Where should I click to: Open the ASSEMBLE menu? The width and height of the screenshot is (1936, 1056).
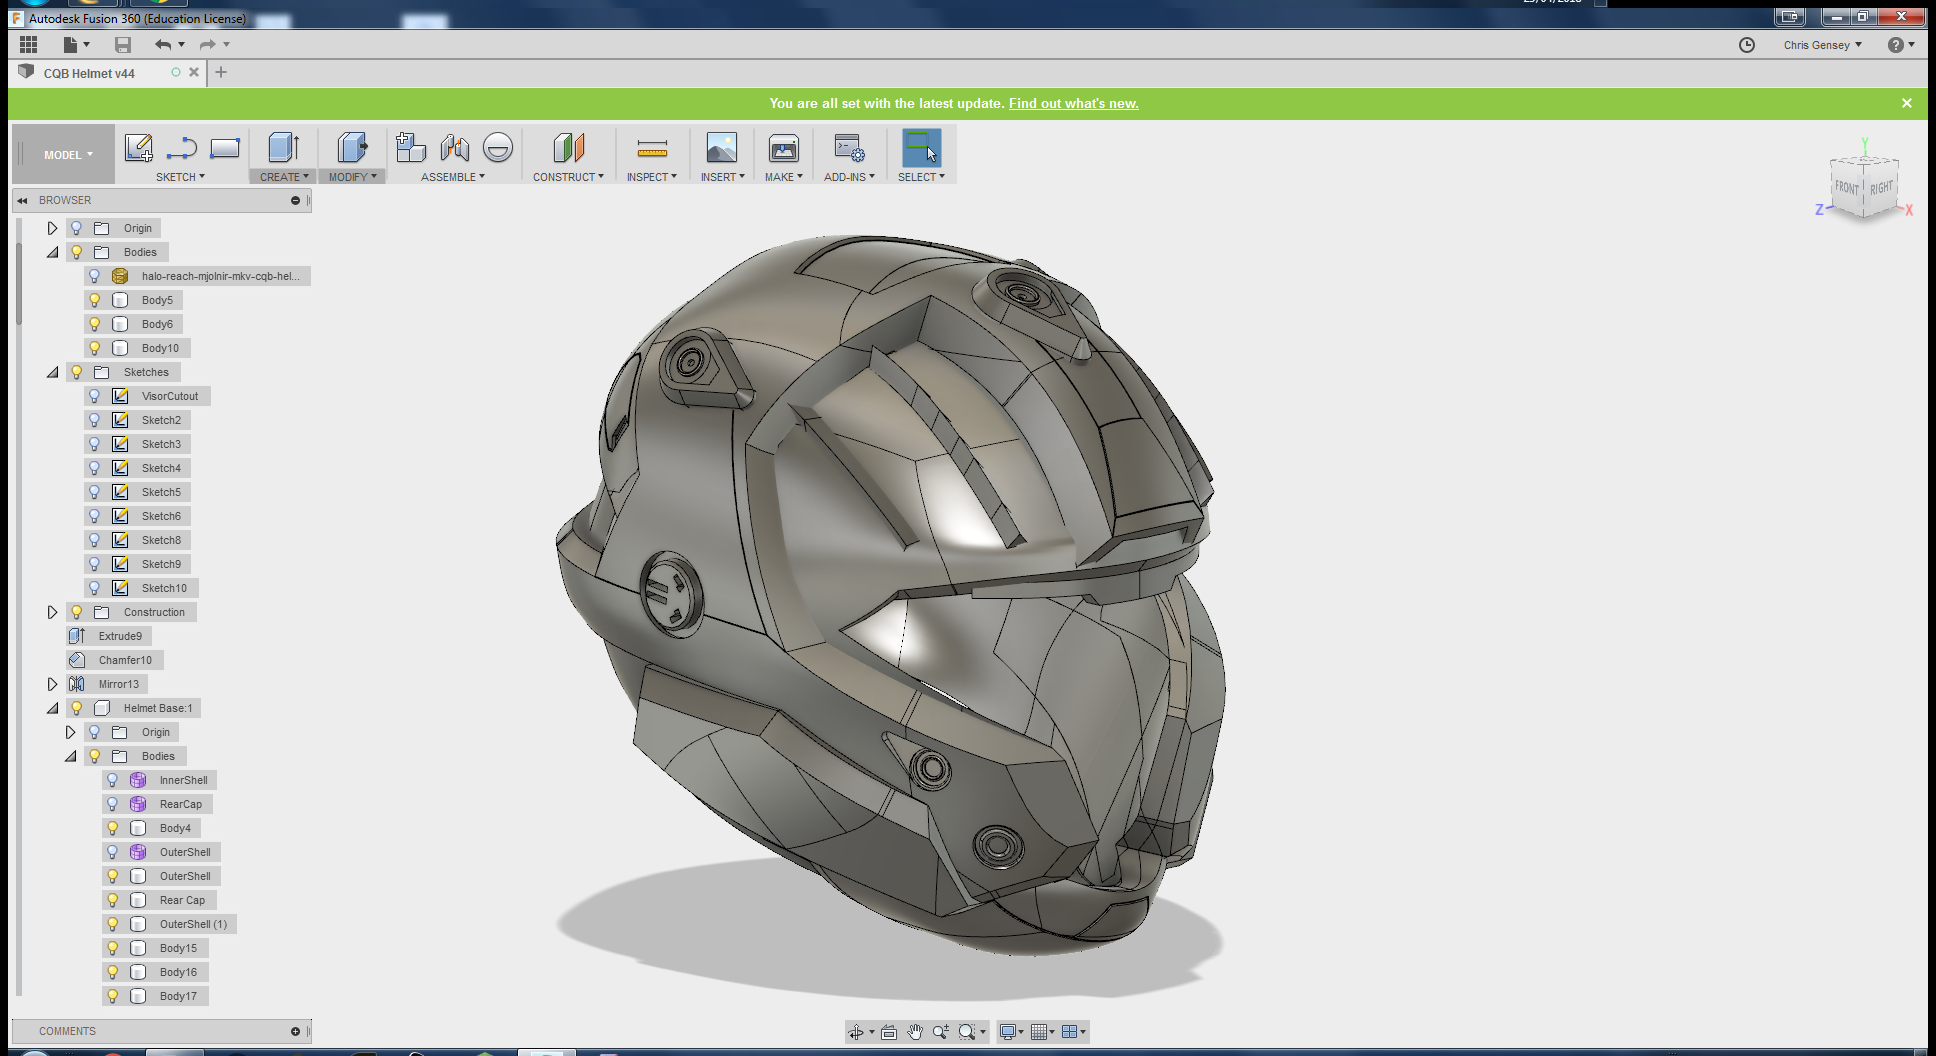tap(452, 177)
